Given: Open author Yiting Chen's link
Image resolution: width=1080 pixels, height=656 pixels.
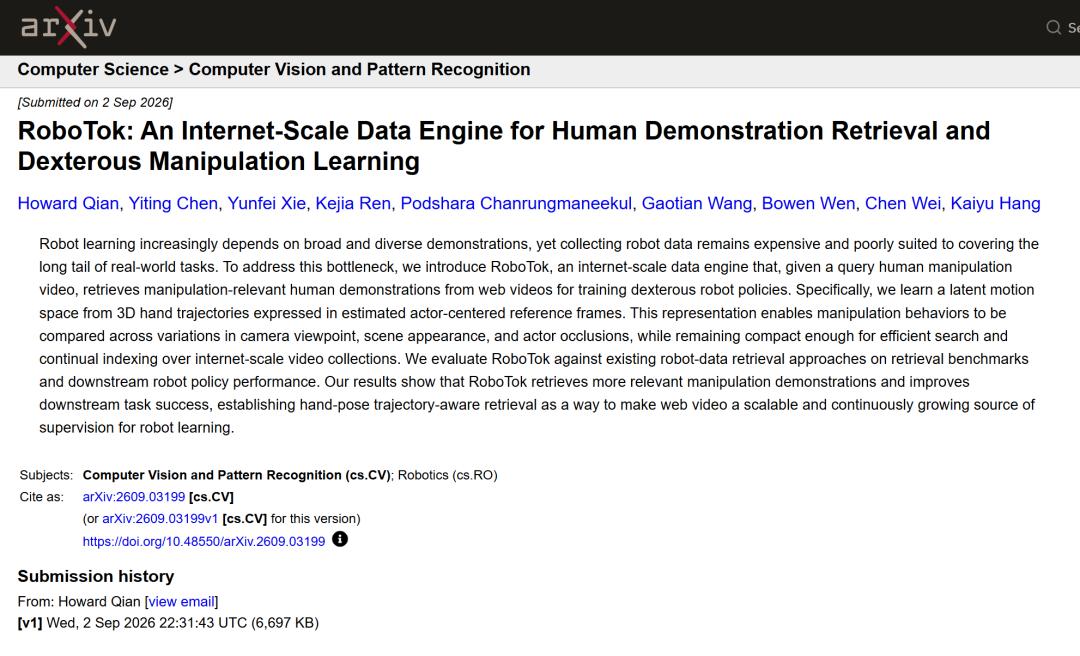Looking at the screenshot, I should 173,203.
